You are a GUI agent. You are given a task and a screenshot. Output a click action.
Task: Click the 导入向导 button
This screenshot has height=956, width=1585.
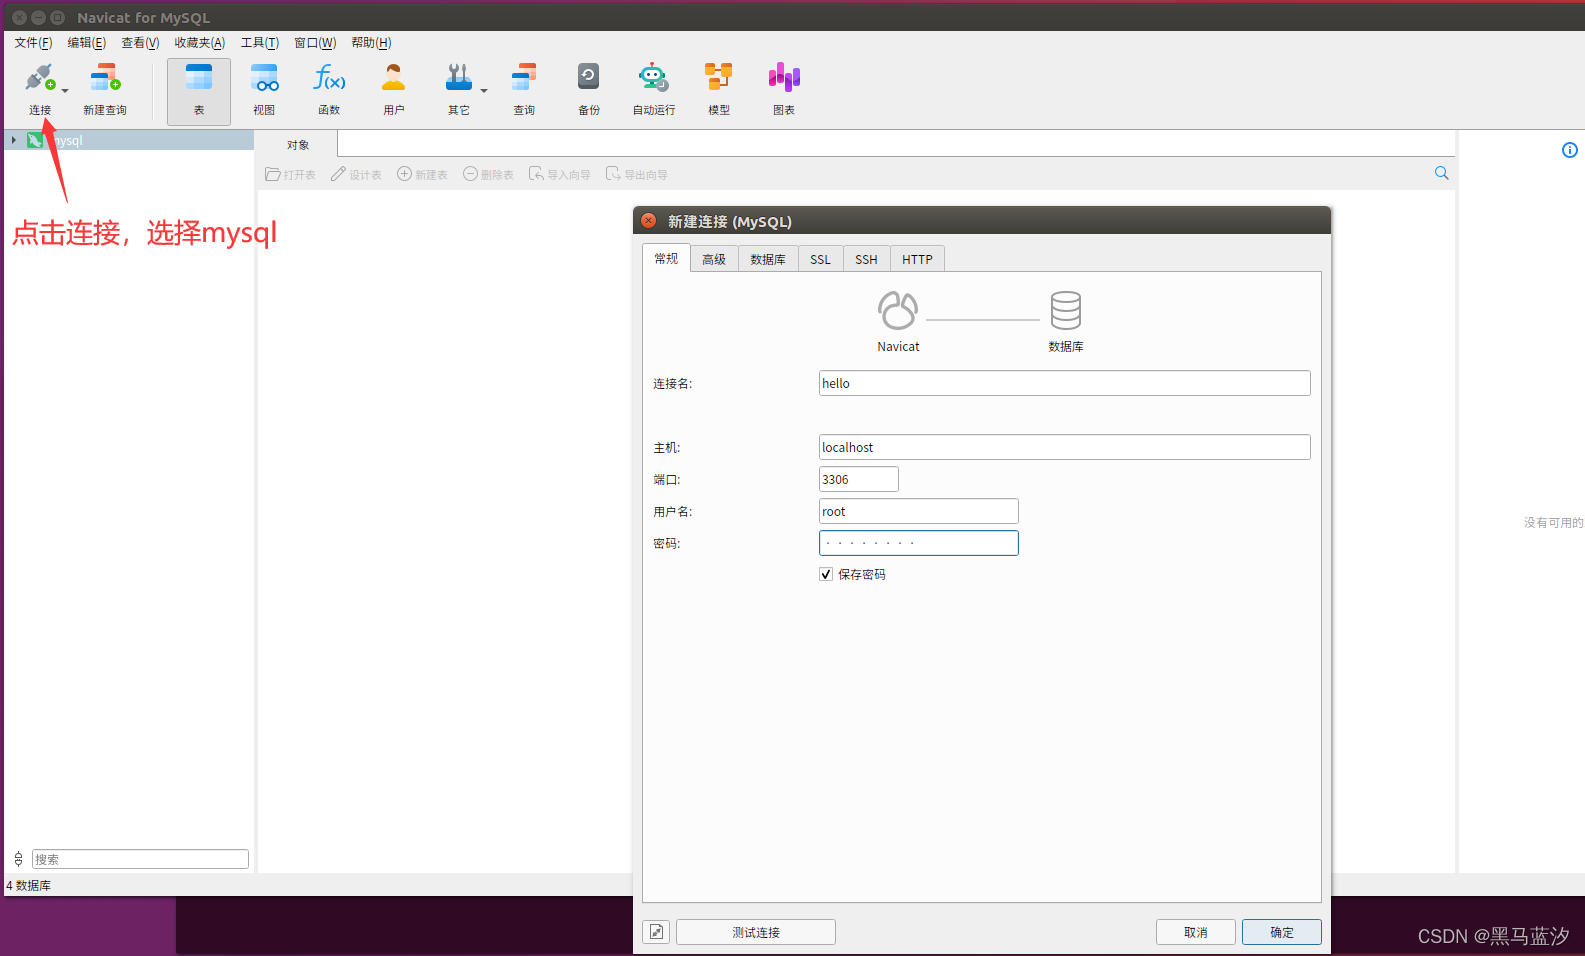[560, 175]
